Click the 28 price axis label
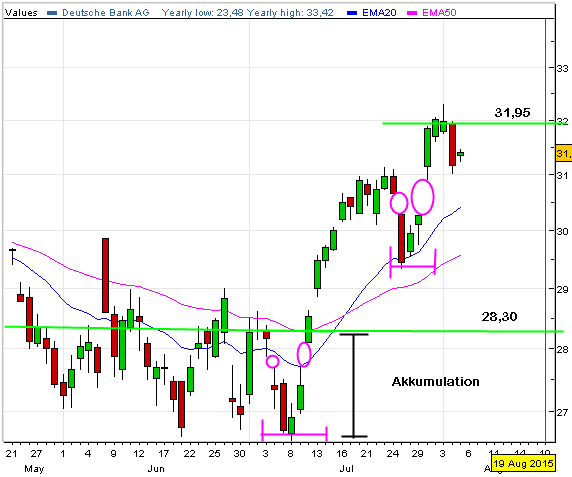Viewport: 572px width, 477px height. [x=562, y=349]
